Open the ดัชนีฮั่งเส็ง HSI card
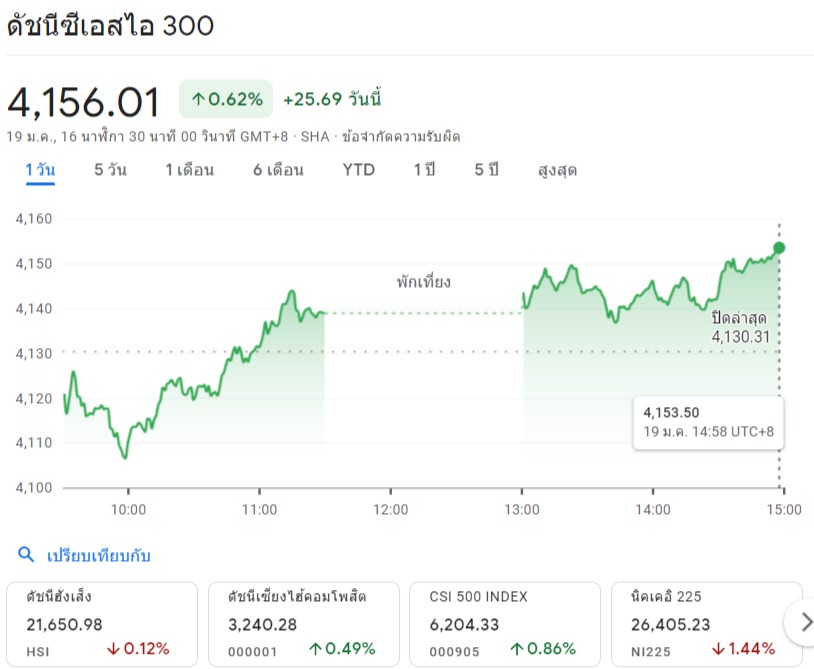 [100, 622]
